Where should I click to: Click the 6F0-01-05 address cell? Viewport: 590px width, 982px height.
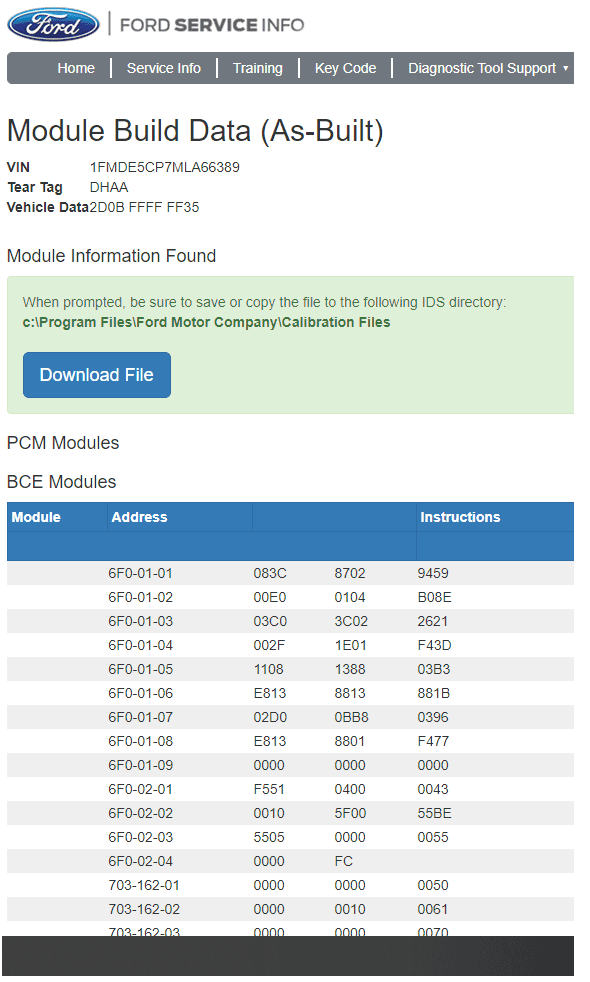pyautogui.click(x=140, y=669)
